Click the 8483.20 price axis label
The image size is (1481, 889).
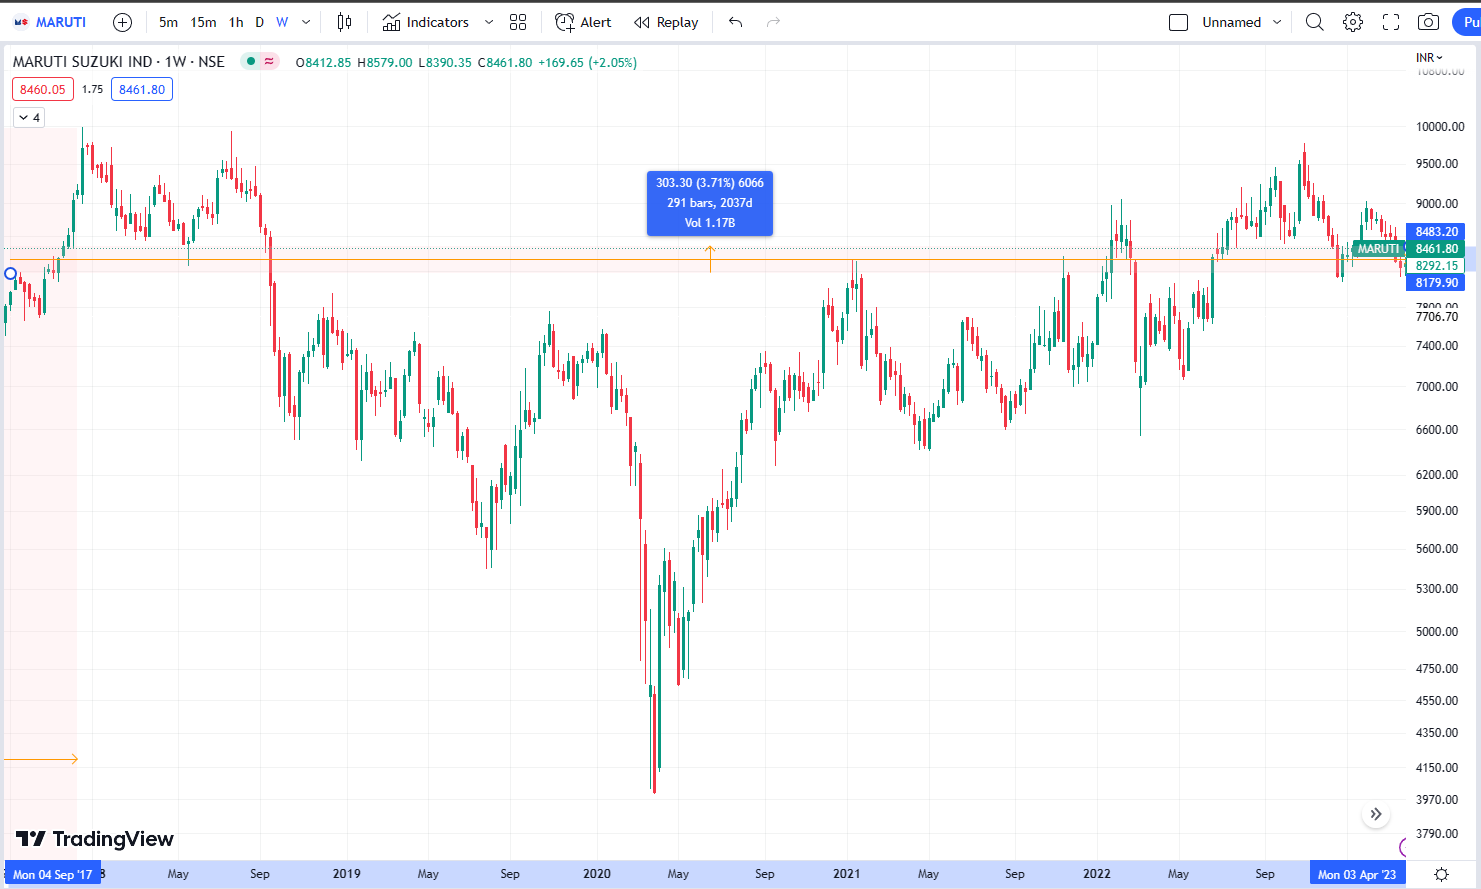coord(1436,232)
